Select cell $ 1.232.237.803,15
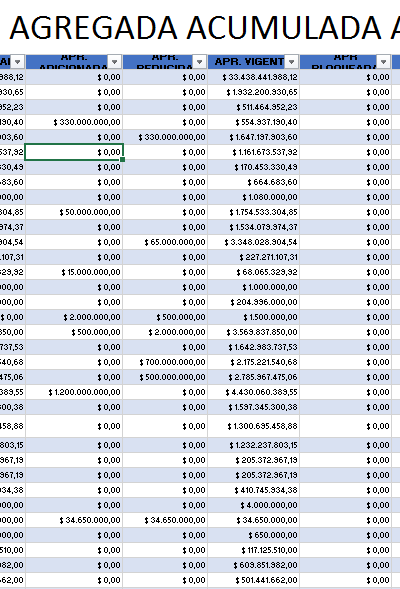400x589 pixels. [x=254, y=445]
